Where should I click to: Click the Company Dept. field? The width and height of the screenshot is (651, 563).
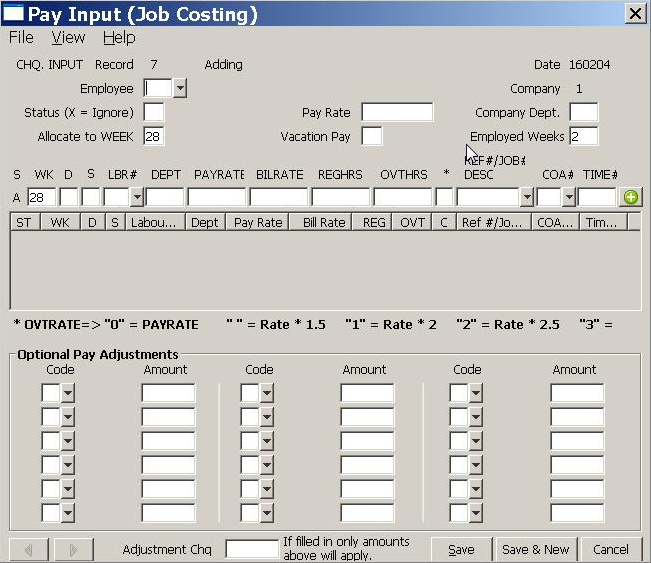tap(584, 112)
